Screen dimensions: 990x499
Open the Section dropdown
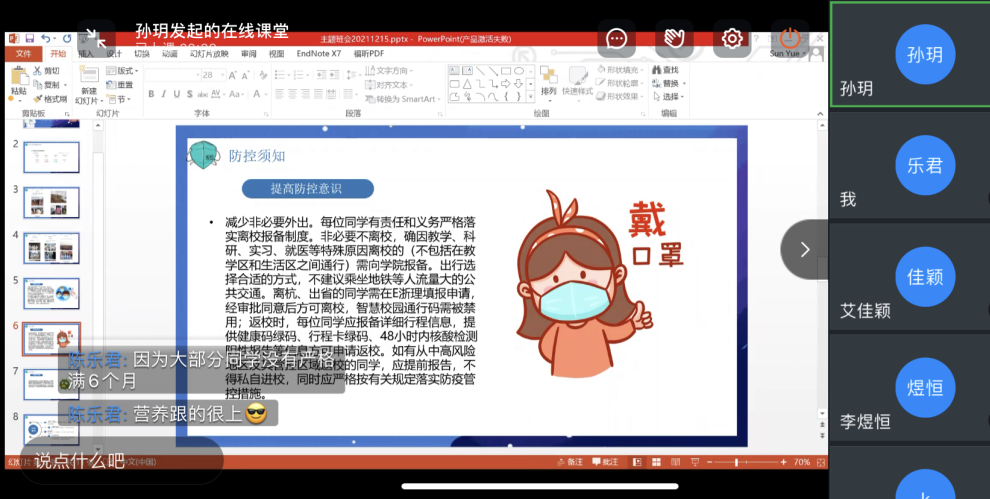(x=119, y=99)
